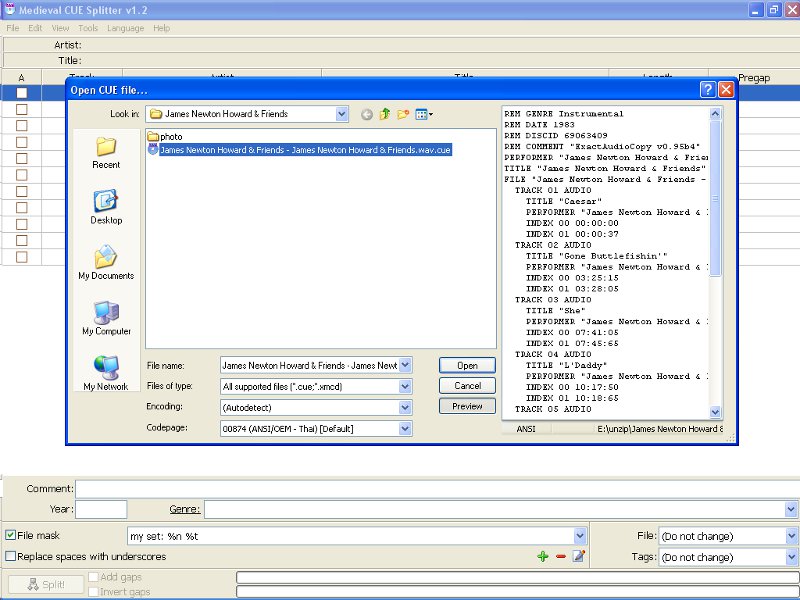This screenshot has height=600, width=800.
Task: Click the Pregap column header
Action: coord(754,78)
